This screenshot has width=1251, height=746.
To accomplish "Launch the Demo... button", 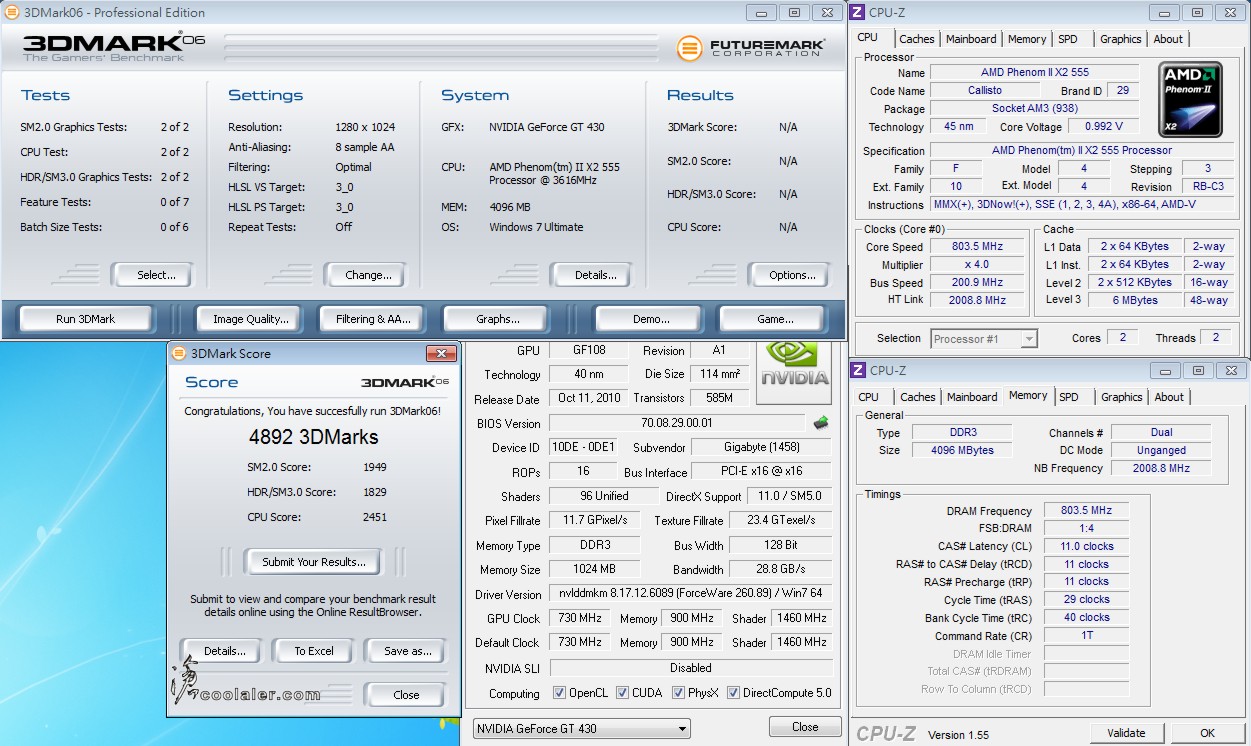I will click(x=651, y=319).
